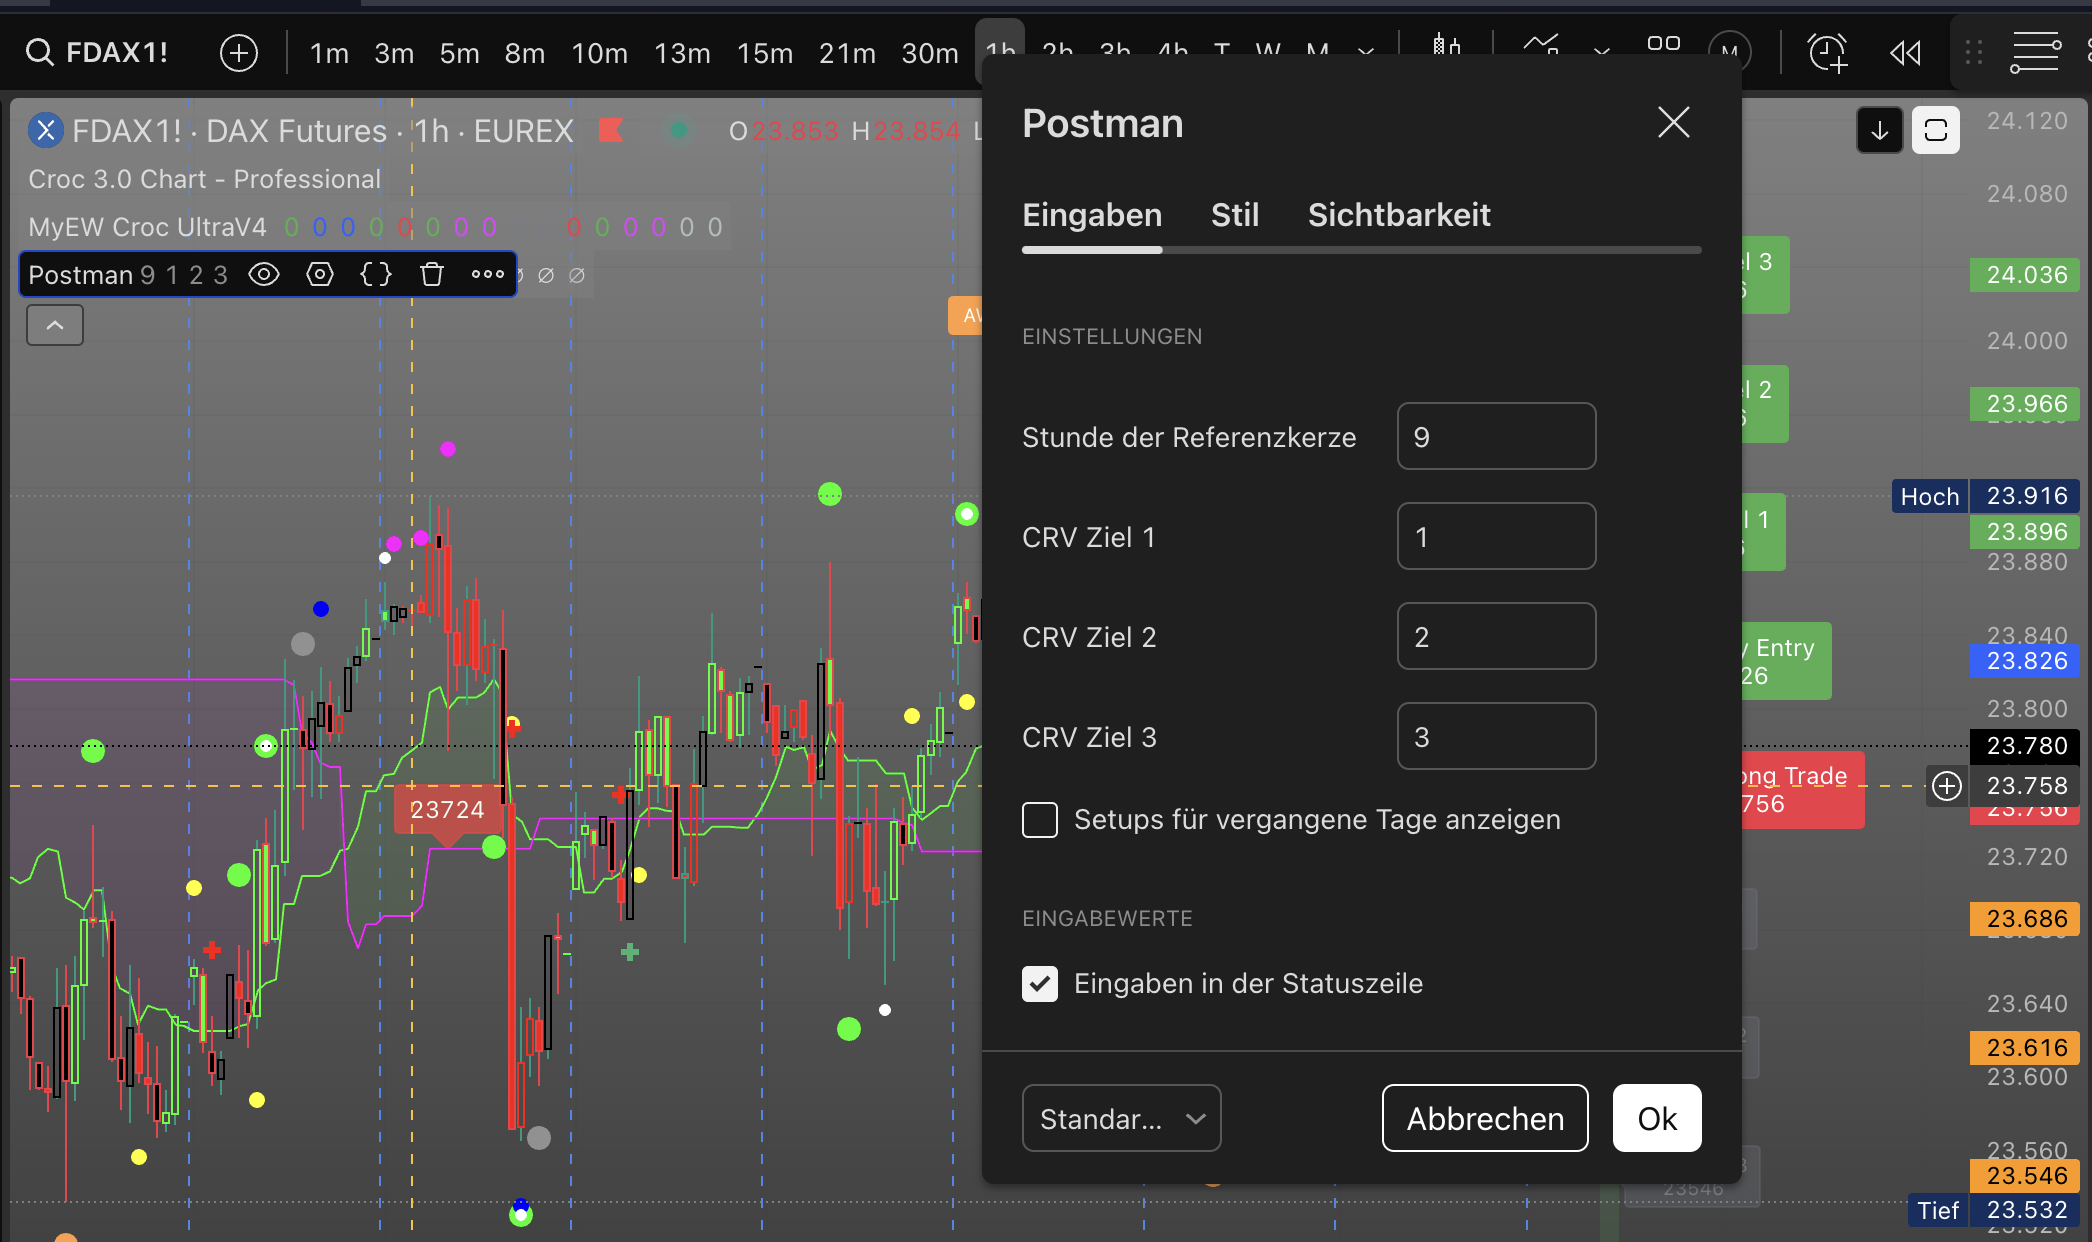Open the layout grid selector icon
Screen dimensions: 2092x1242
1663,44
